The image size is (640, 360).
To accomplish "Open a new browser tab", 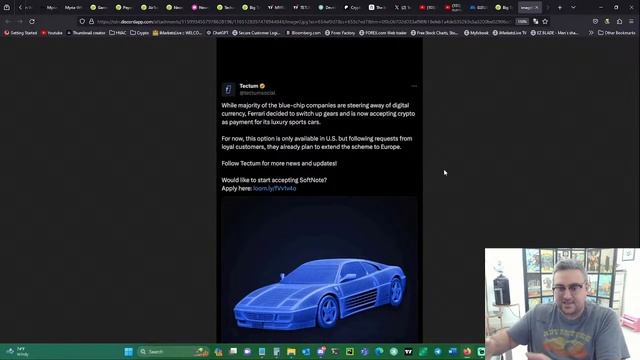I will tap(560, 7).
